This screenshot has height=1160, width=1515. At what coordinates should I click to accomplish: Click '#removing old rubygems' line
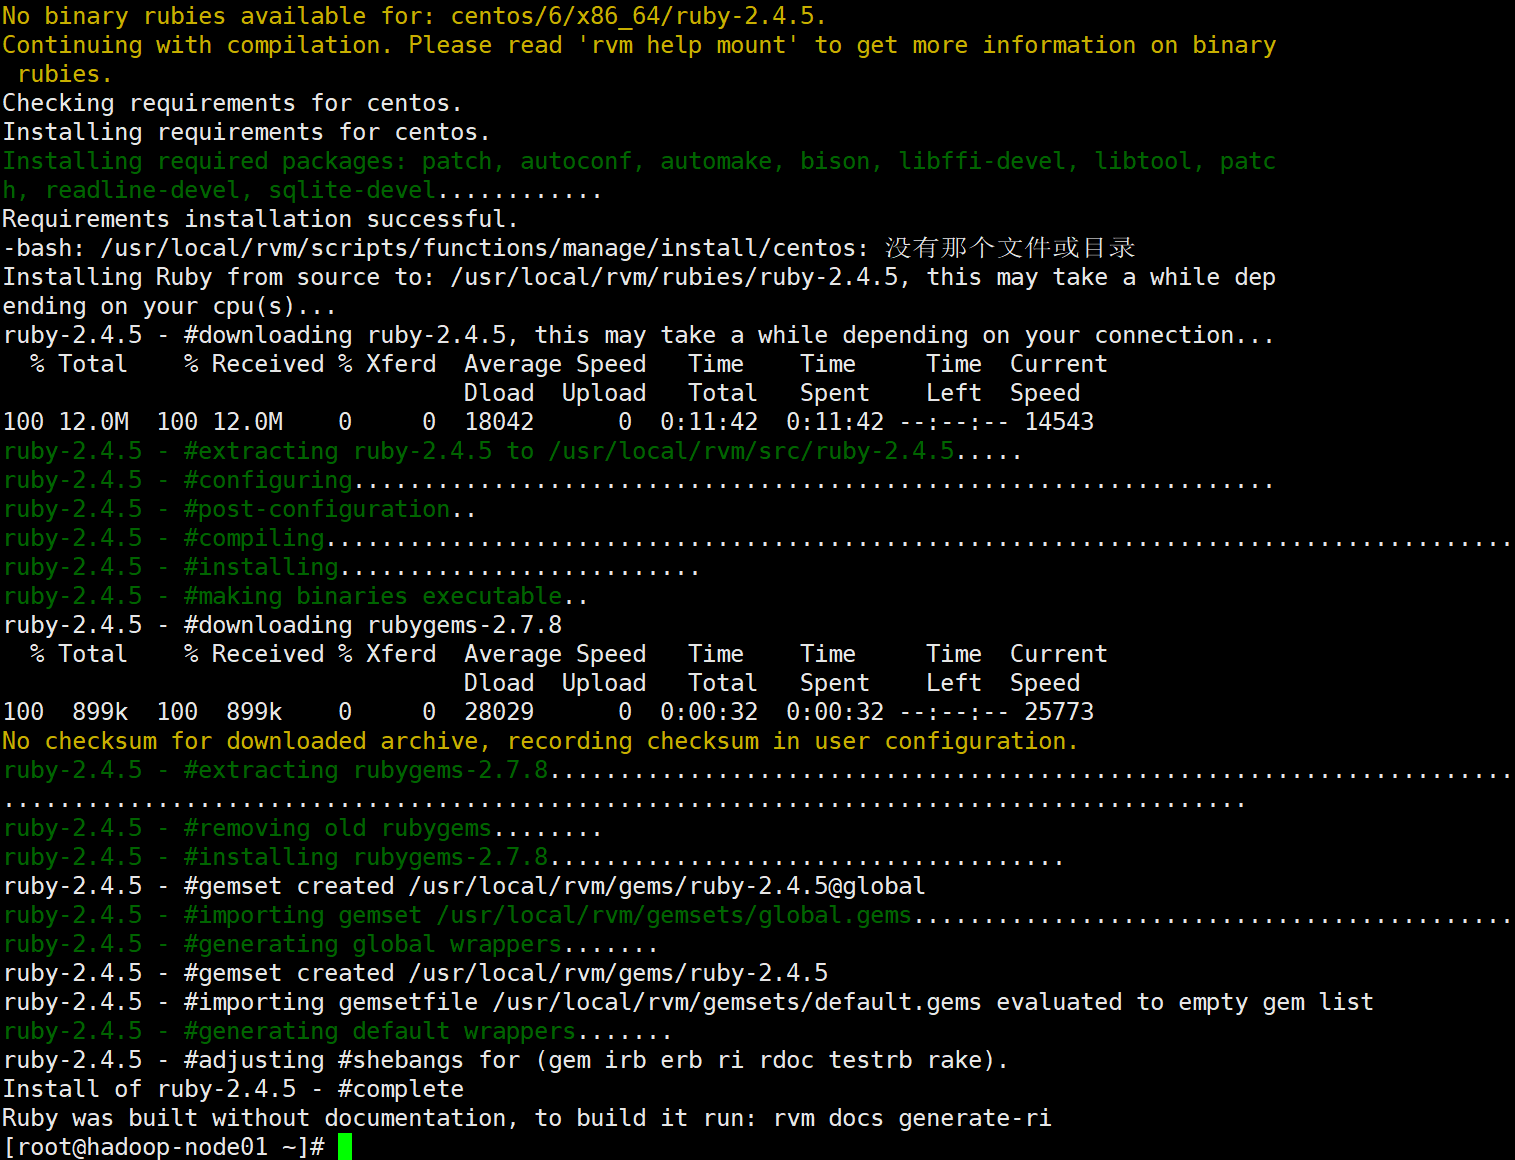302,827
